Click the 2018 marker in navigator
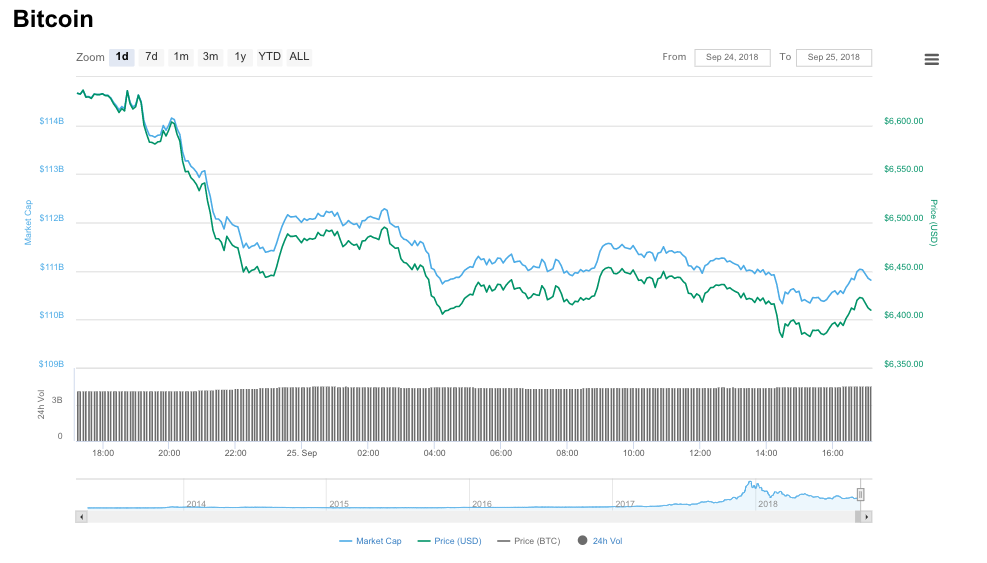 [767, 504]
